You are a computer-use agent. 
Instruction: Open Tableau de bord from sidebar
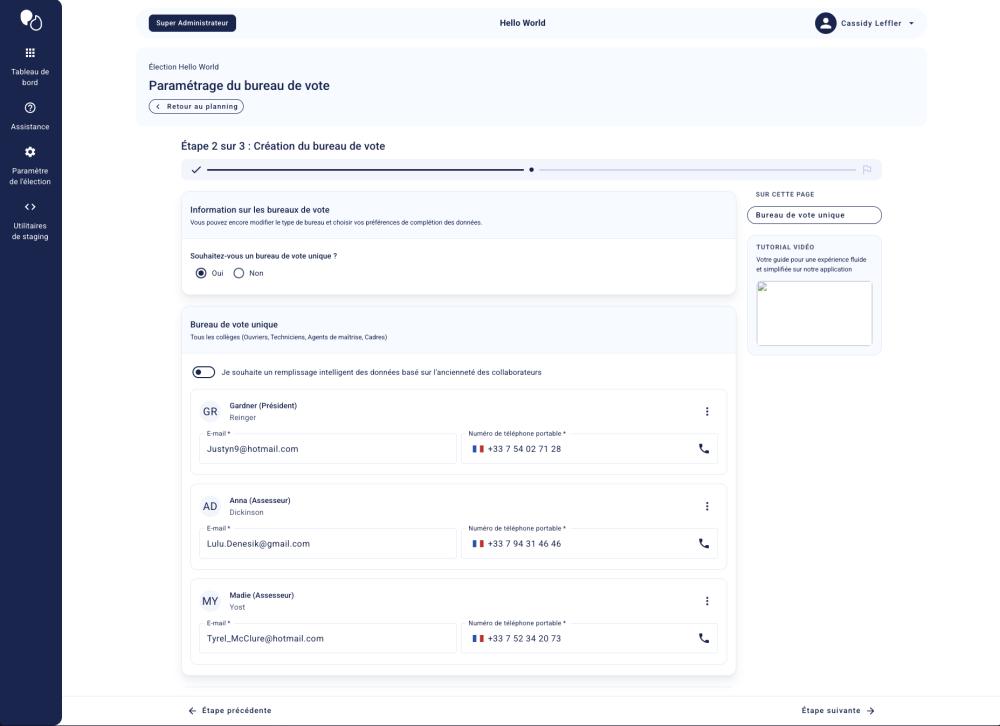coord(30,53)
